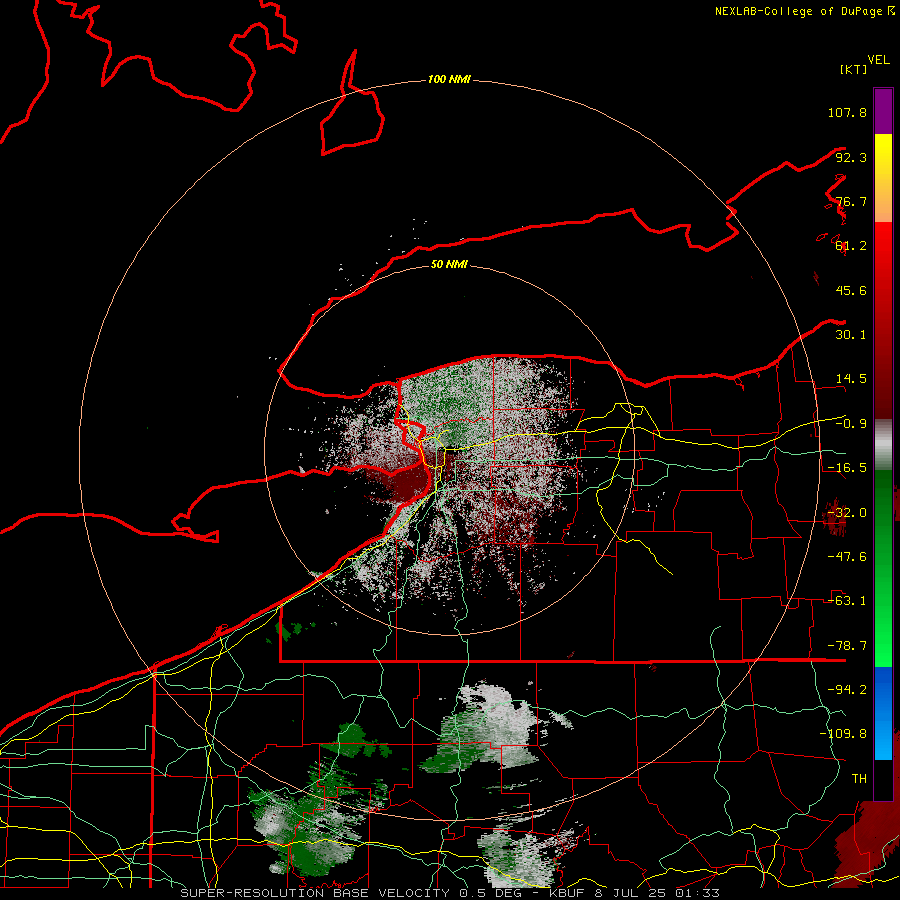
Task: Click the 100 NMI range ring label
Action: point(449,79)
